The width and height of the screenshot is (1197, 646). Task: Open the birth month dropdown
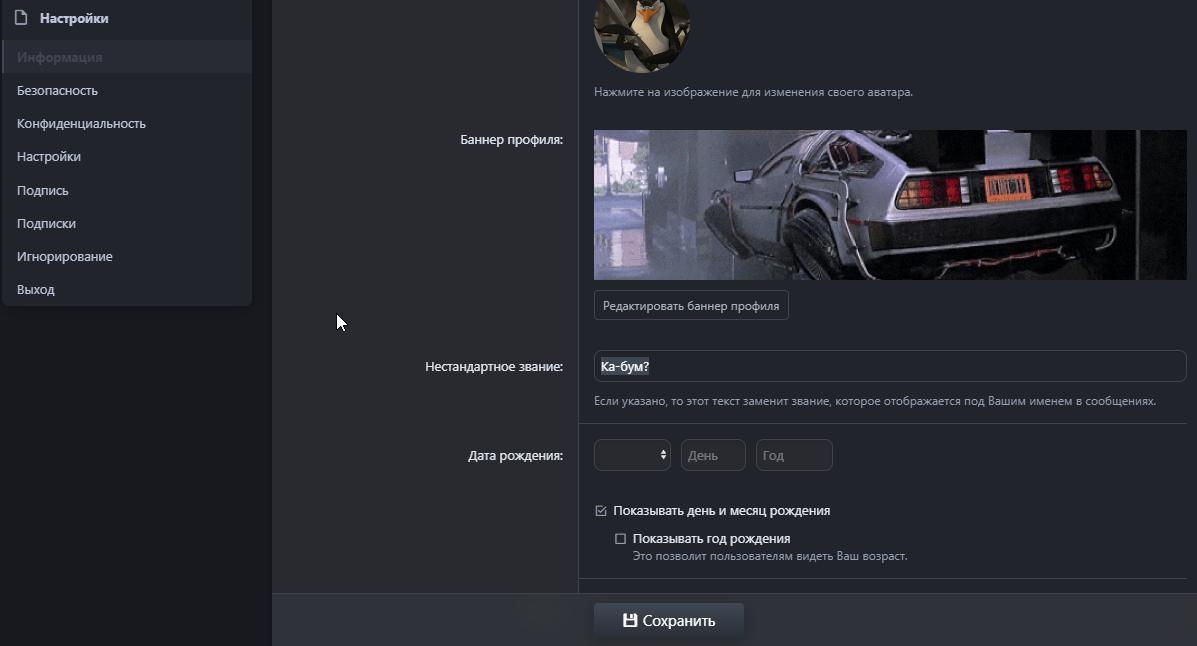(x=631, y=455)
